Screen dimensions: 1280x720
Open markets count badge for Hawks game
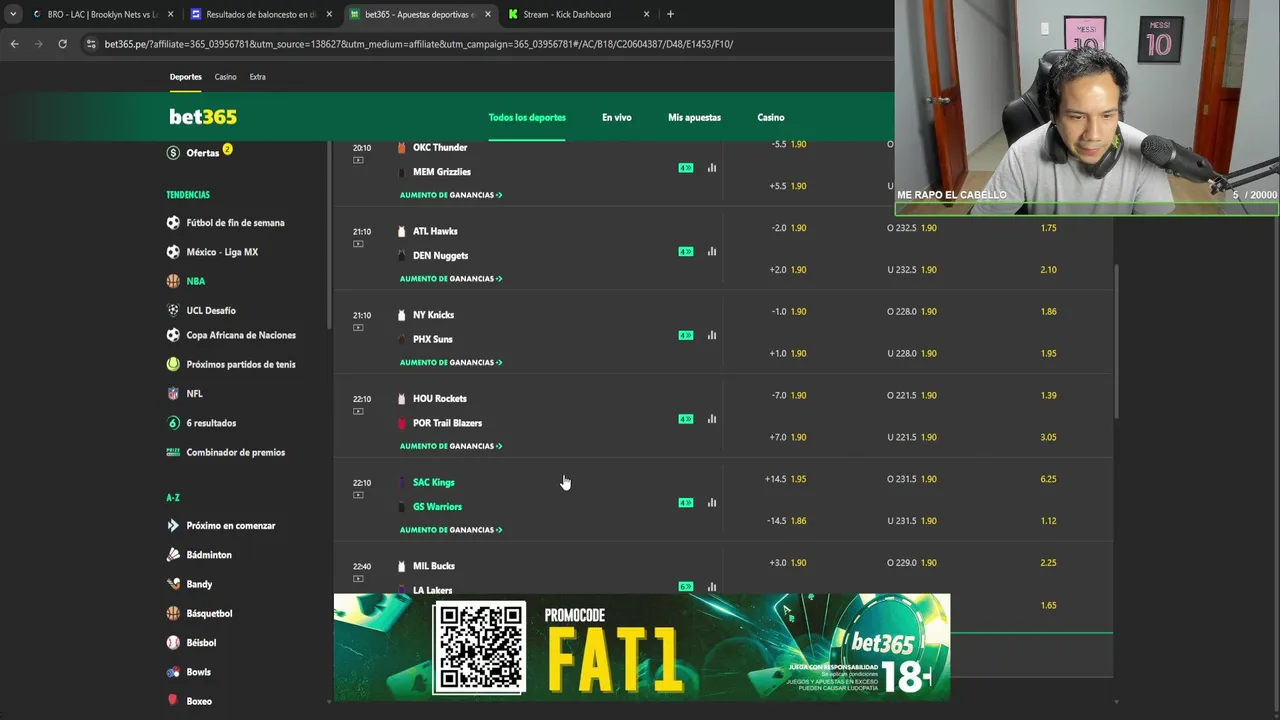click(686, 251)
